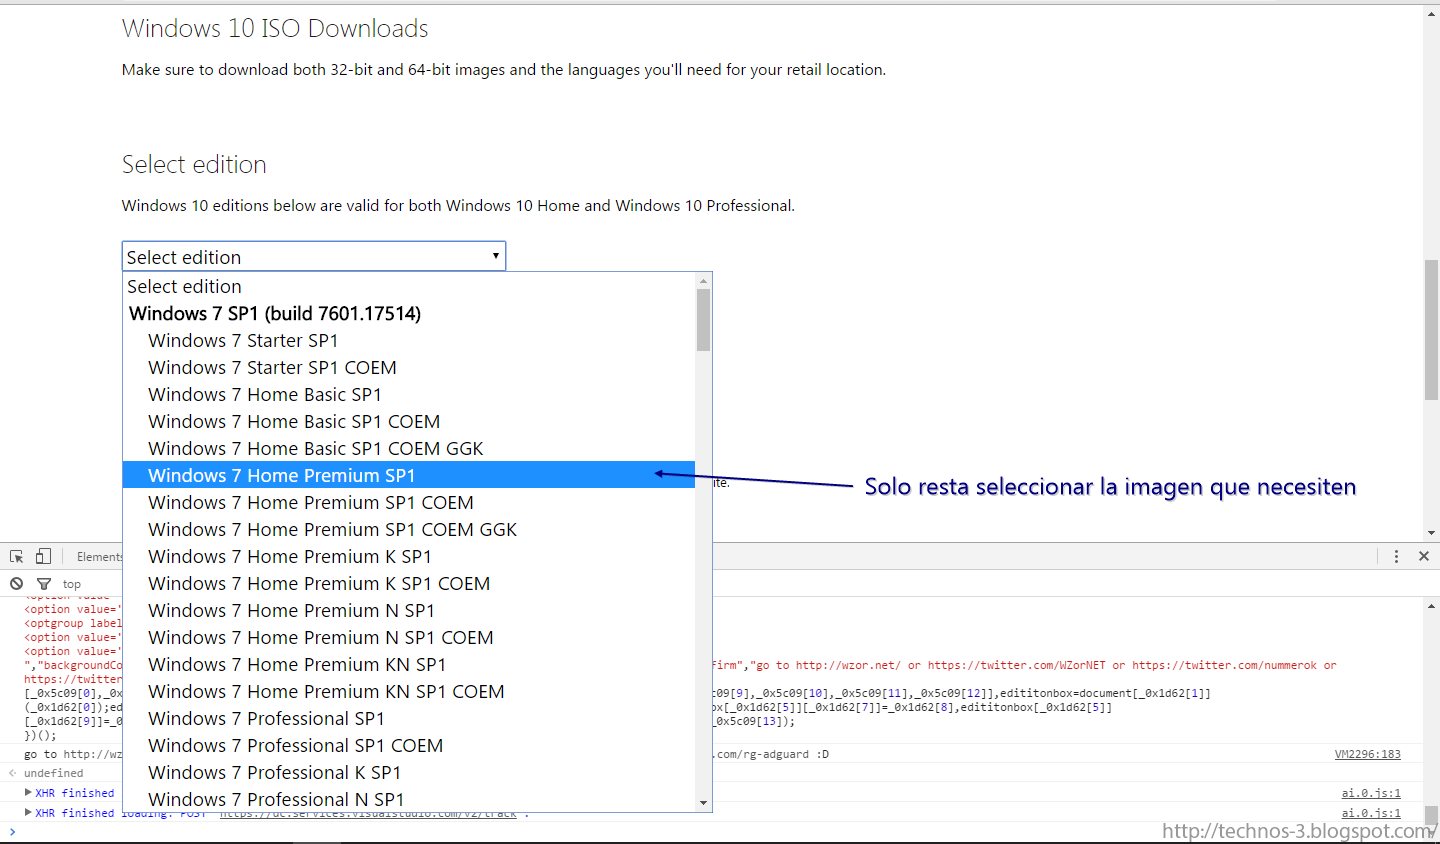Click the inspect element picker icon

[17, 556]
